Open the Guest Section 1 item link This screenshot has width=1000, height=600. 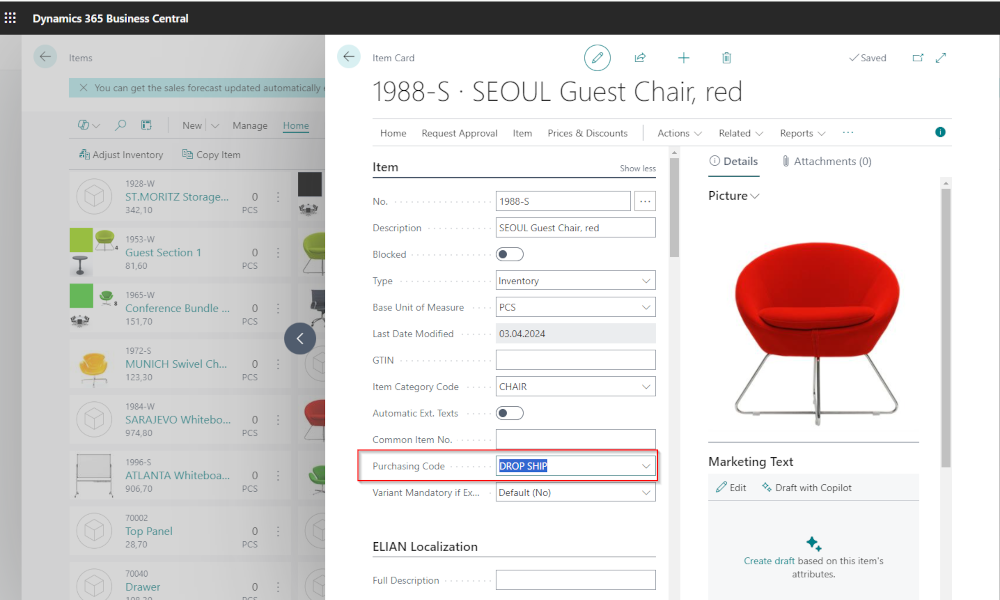pos(163,252)
